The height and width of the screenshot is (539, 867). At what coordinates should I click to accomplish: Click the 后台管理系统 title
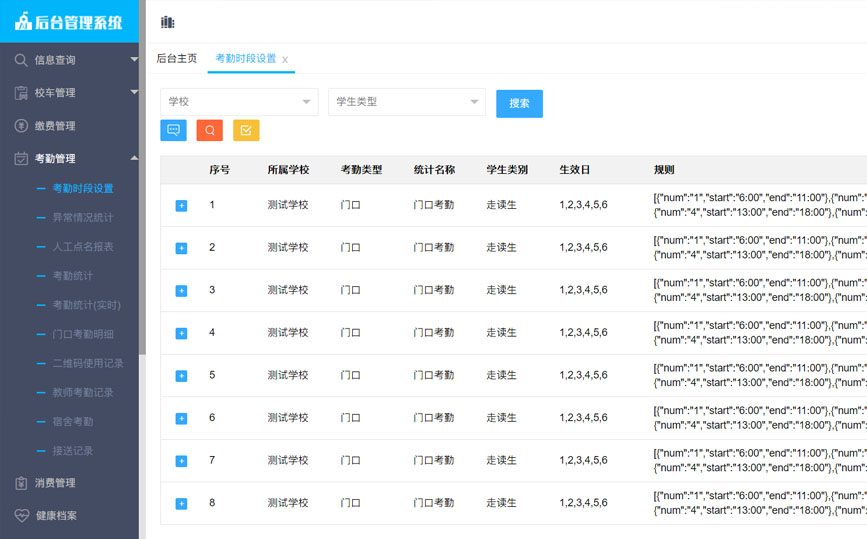coord(79,22)
